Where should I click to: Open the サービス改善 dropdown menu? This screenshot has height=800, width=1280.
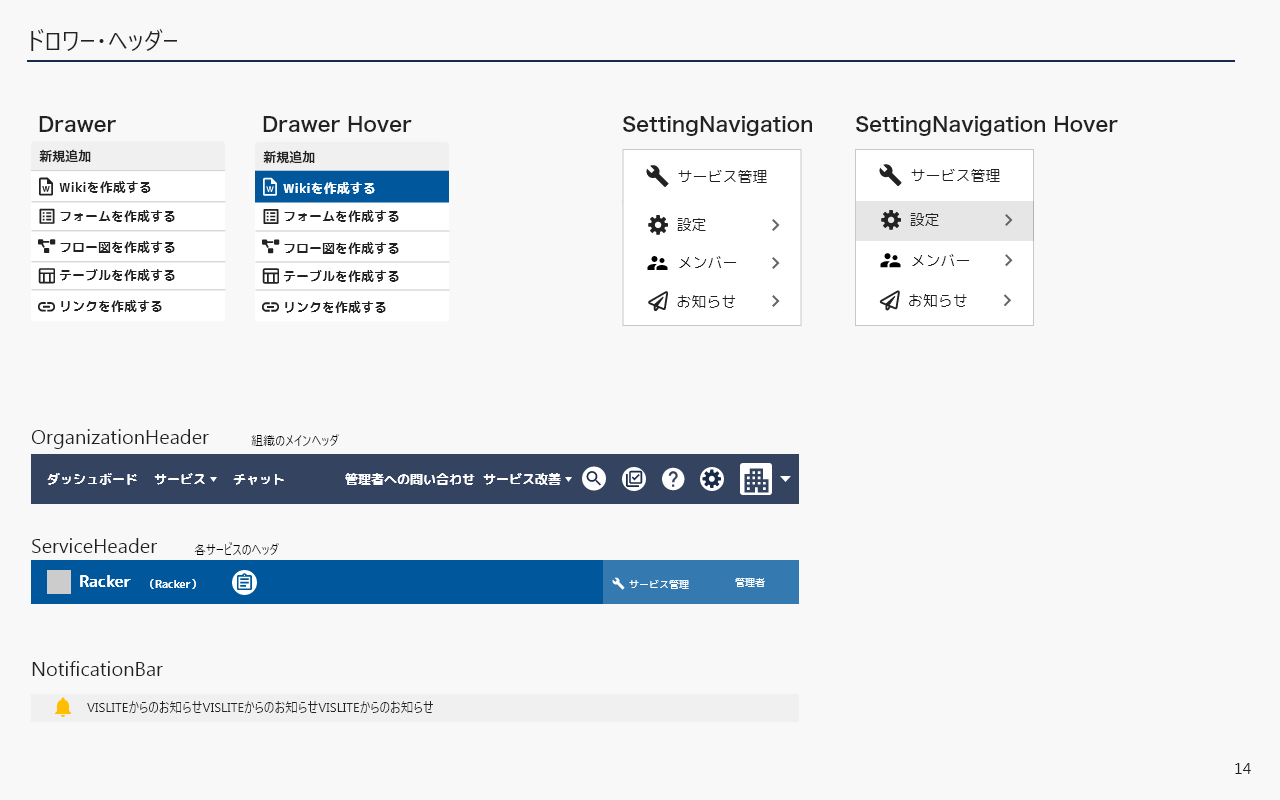527,479
